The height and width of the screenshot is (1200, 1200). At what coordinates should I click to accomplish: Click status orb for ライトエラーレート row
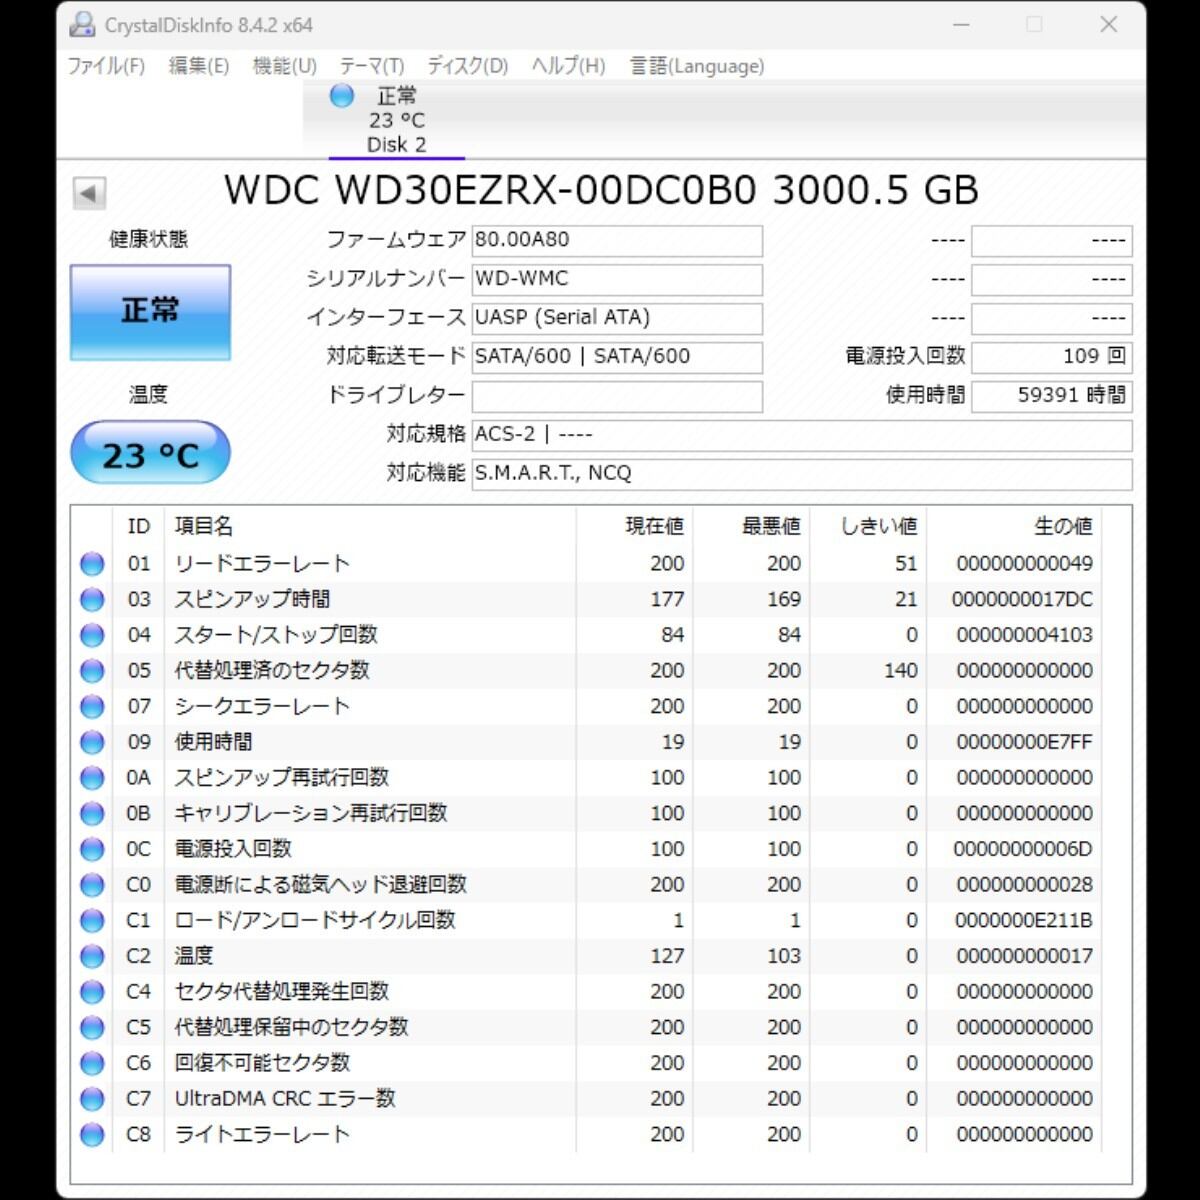[x=92, y=1135]
